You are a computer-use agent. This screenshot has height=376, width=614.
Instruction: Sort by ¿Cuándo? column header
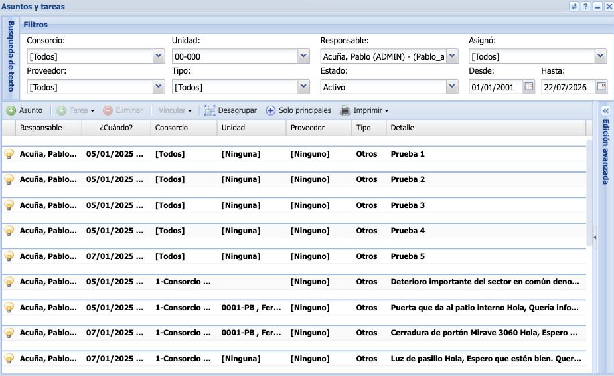[x=116, y=128]
